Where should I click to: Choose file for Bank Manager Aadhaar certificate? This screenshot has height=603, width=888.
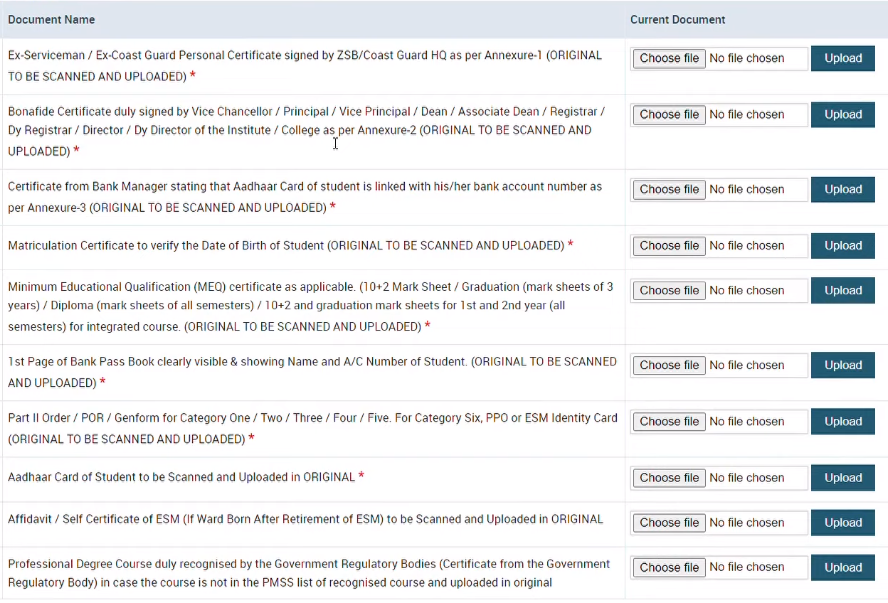pos(668,189)
